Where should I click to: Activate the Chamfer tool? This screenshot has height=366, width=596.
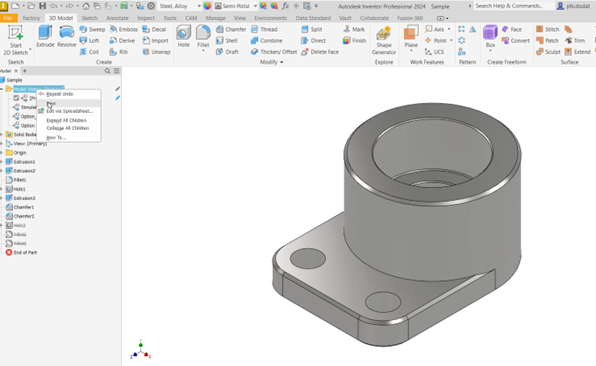click(231, 29)
